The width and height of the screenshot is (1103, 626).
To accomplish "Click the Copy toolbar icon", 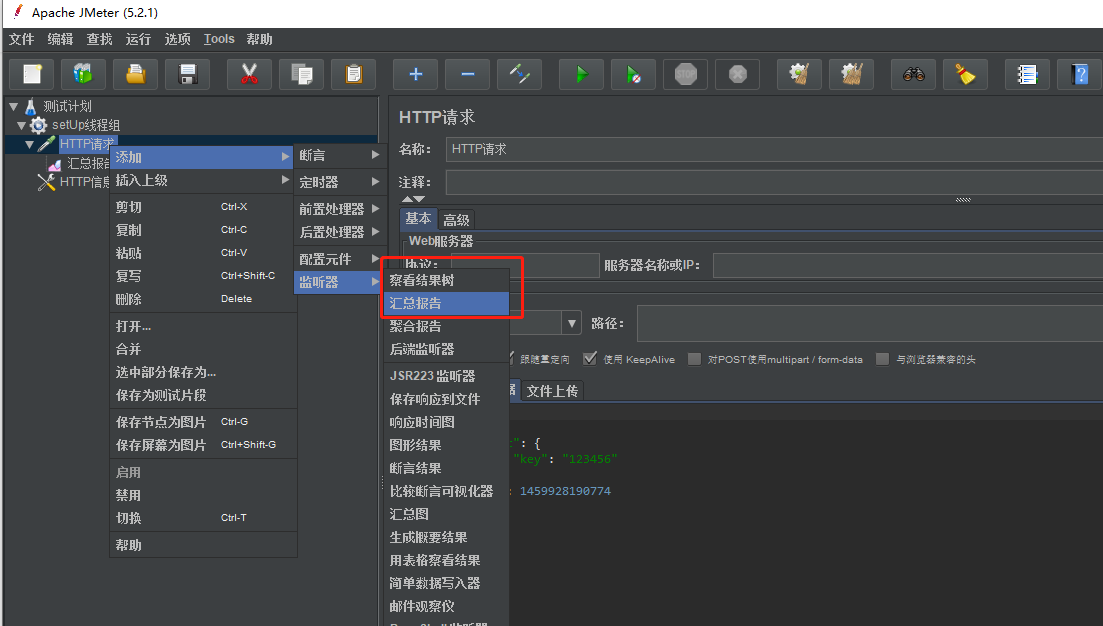I will click(302, 74).
